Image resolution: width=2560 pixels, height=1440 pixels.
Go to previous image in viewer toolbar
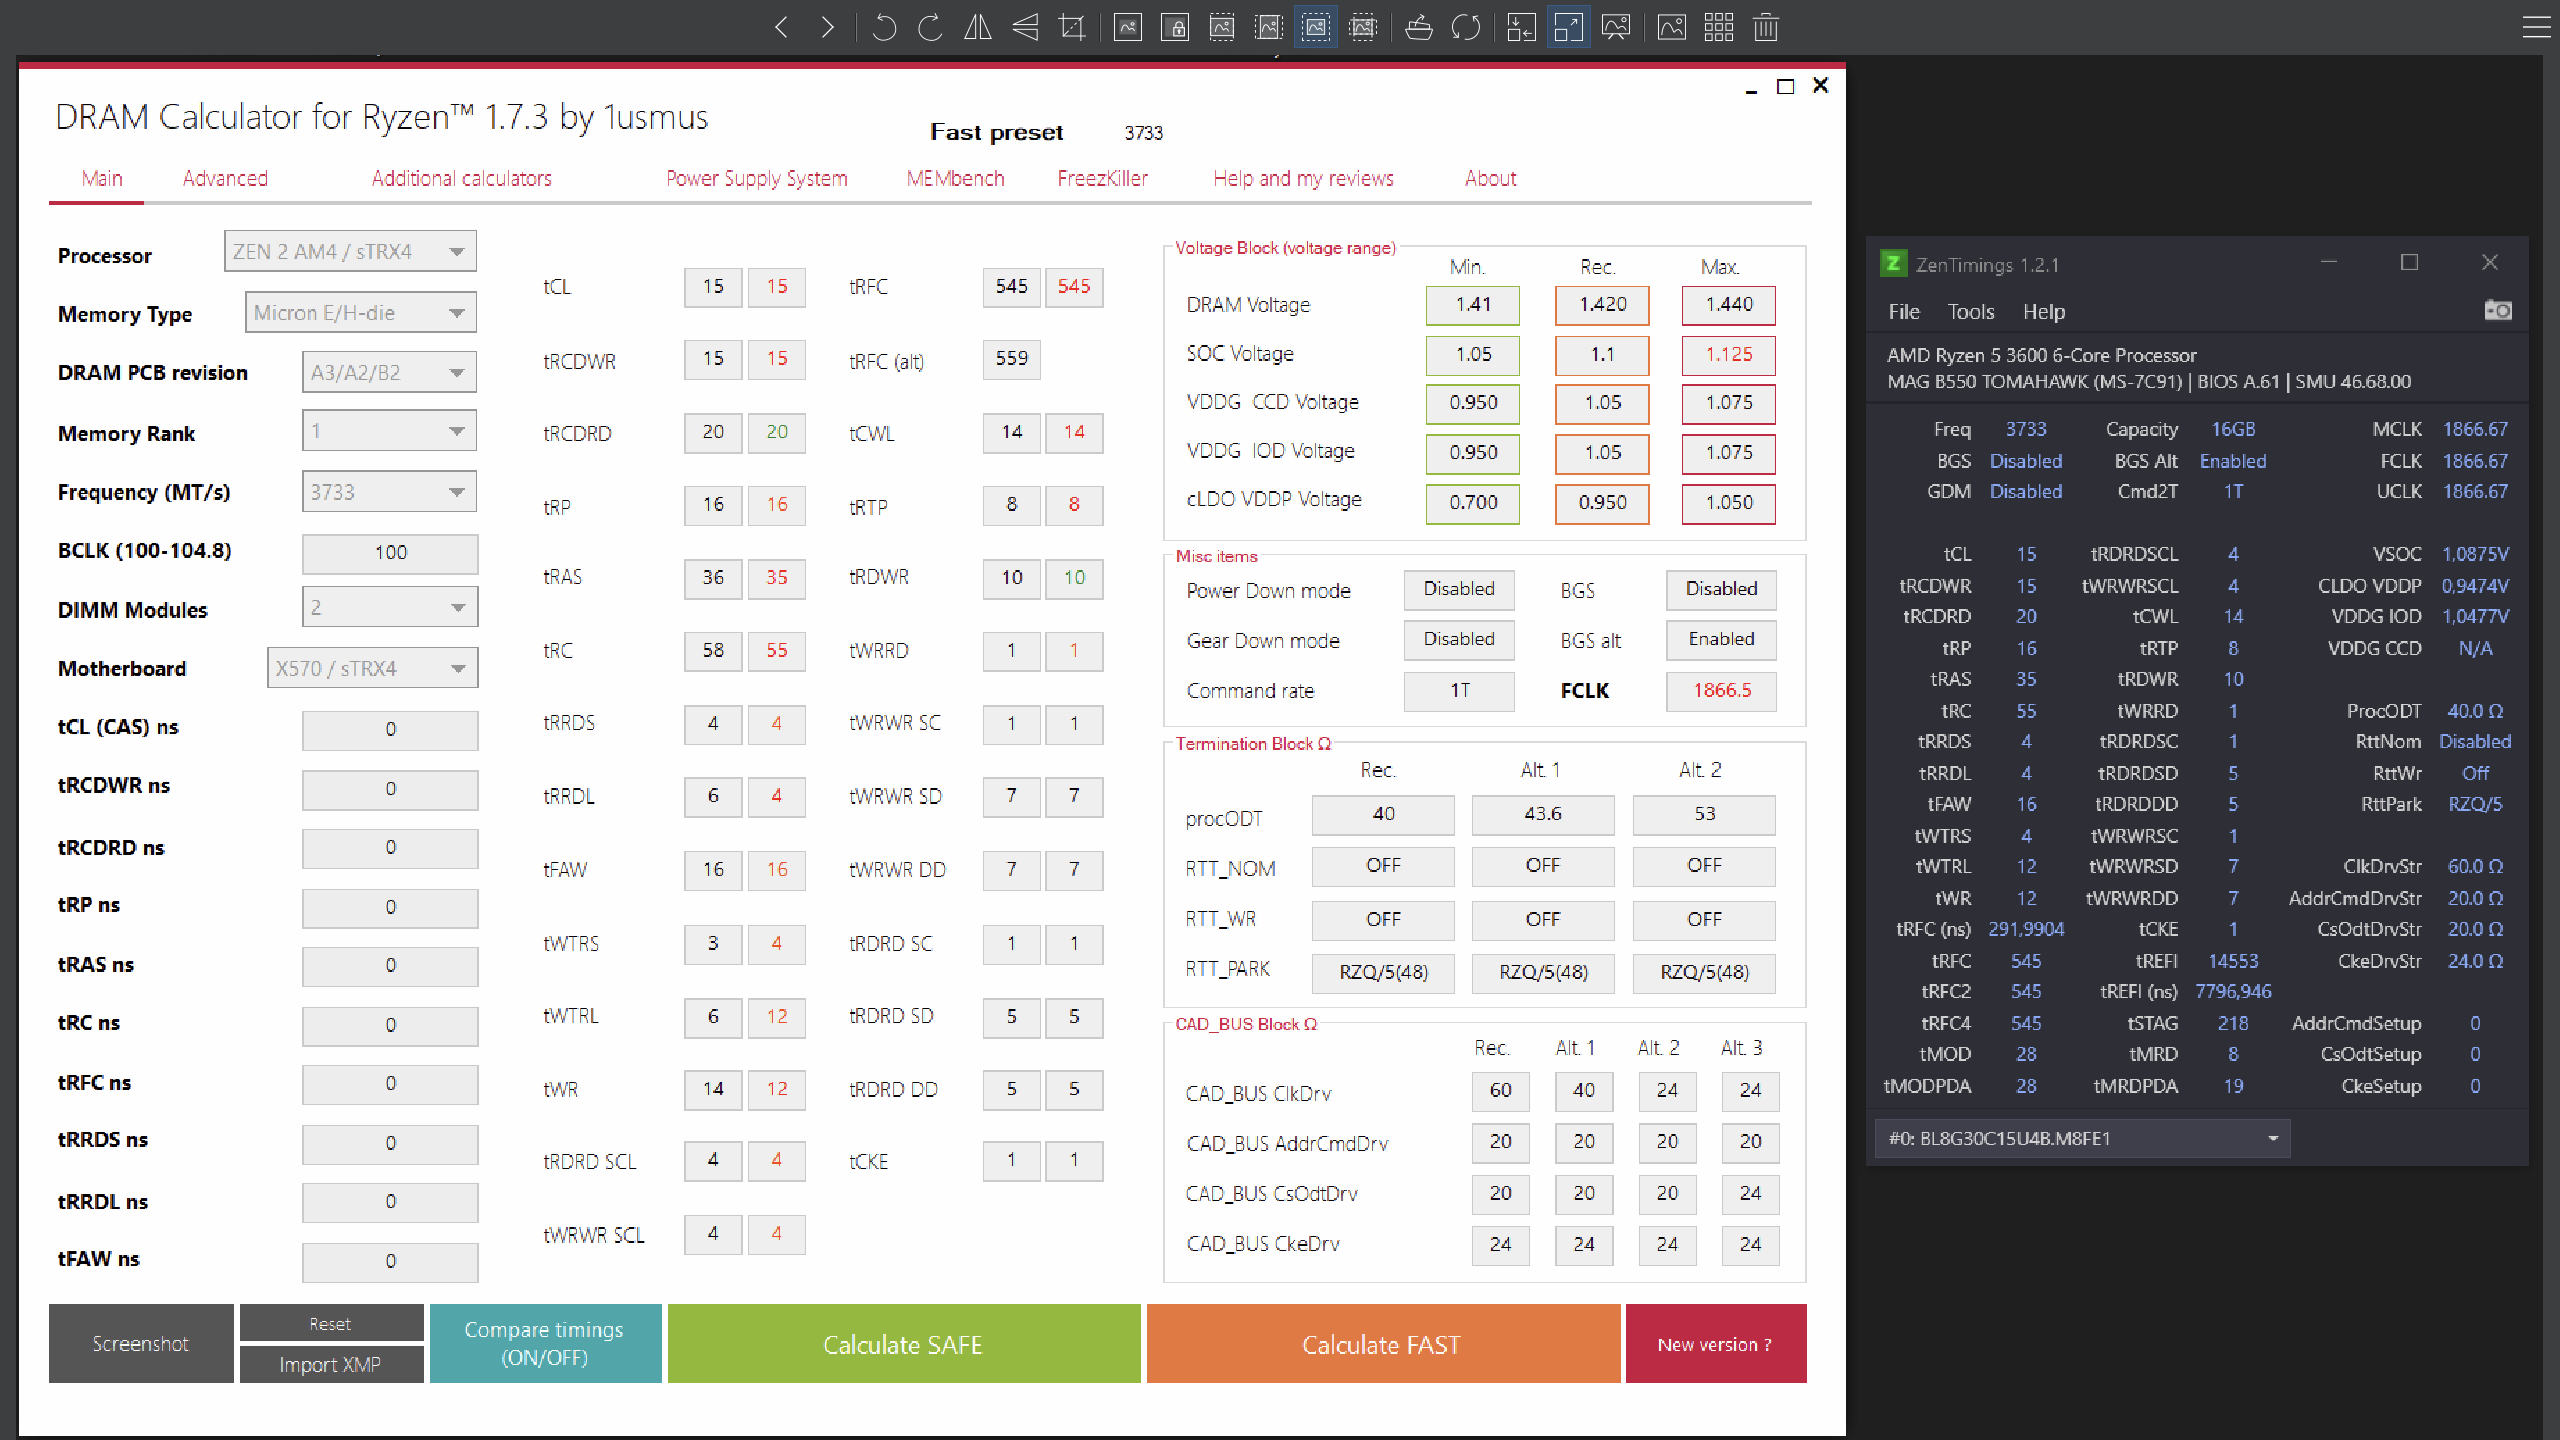point(782,27)
